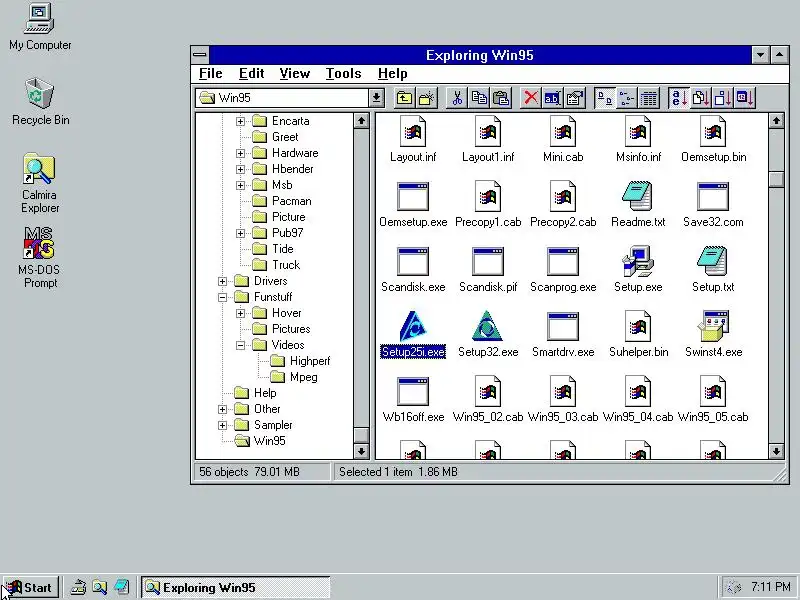The width and height of the screenshot is (800, 600).
Task: Go up one folder level via toolbar
Action: pos(404,98)
